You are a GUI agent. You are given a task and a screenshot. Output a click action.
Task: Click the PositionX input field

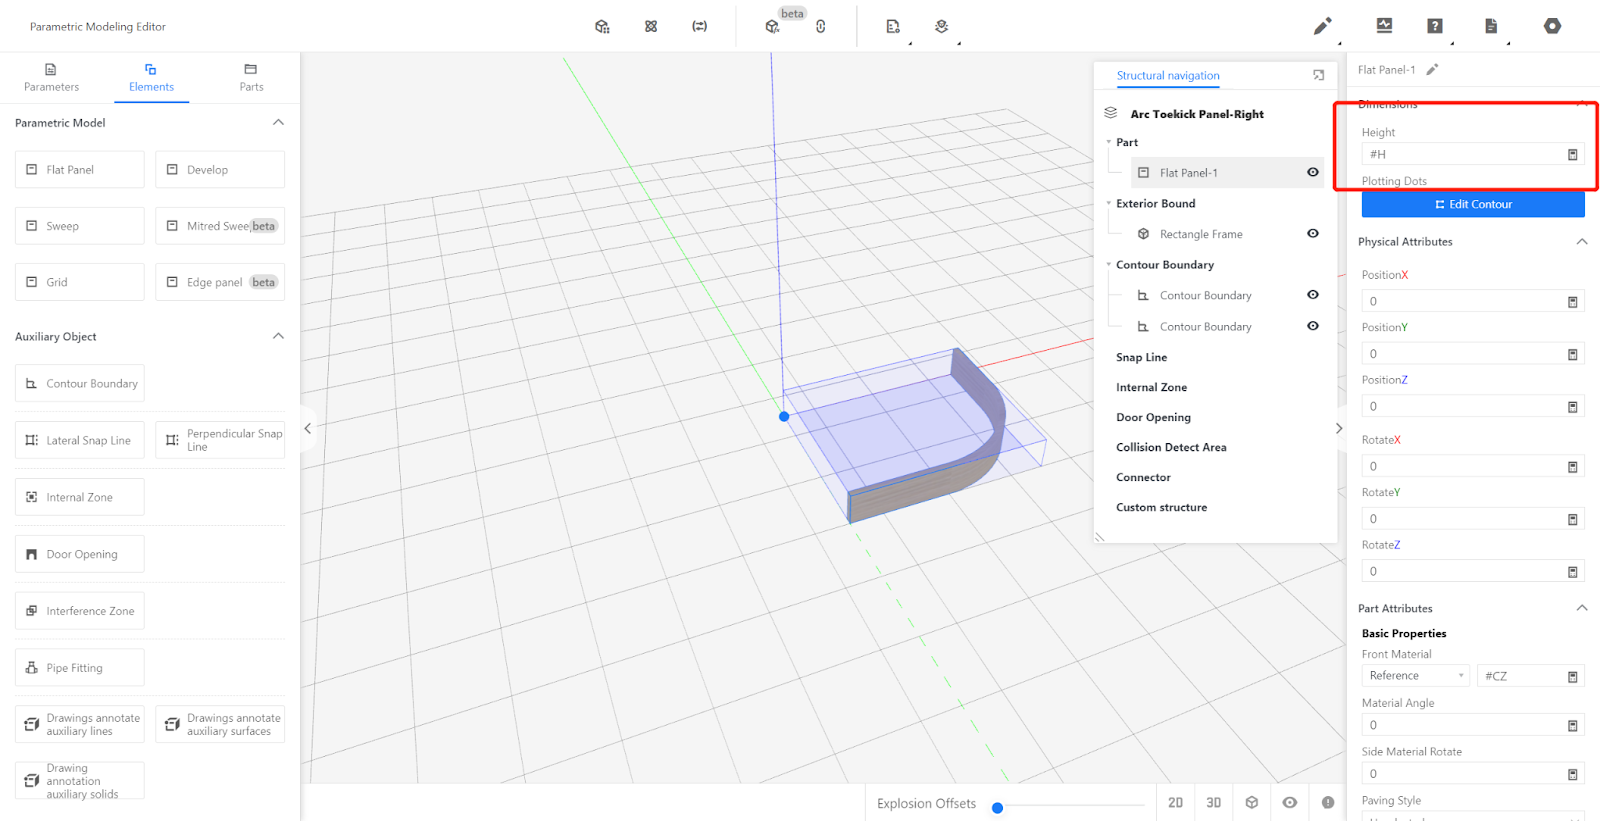click(1462, 301)
